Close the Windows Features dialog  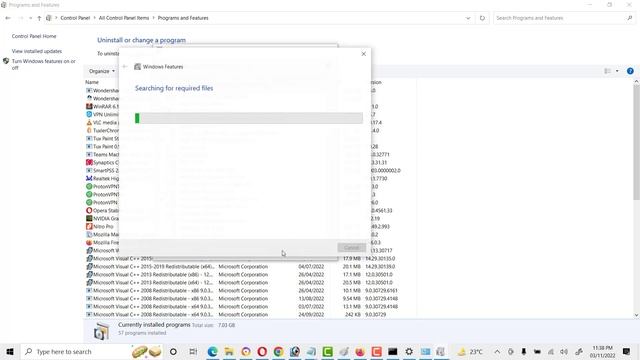(x=364, y=54)
